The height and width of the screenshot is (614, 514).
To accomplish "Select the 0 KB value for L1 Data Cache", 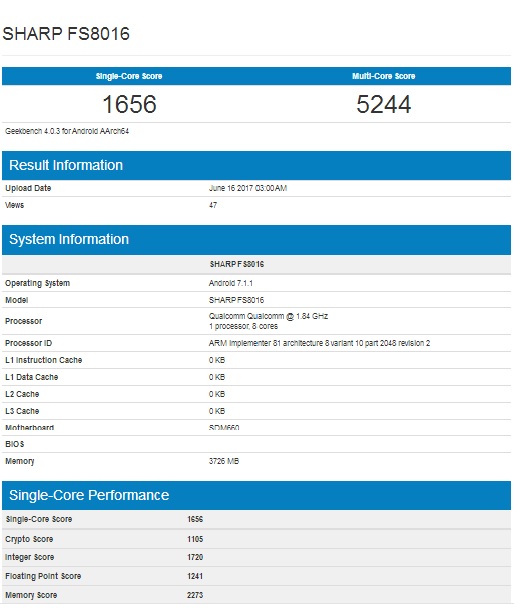I will (217, 377).
